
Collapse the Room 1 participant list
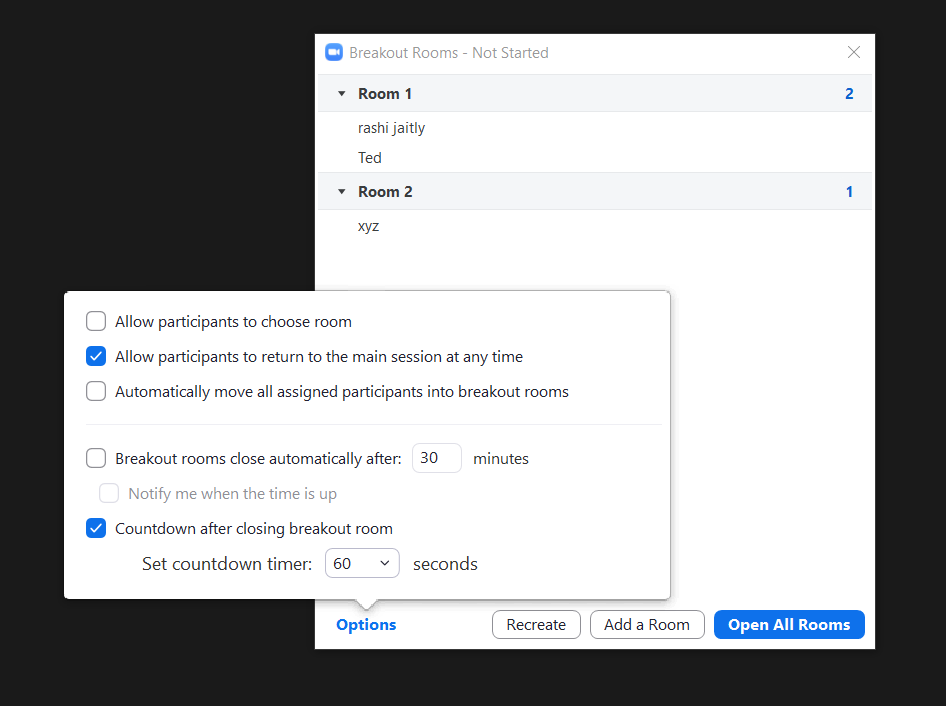[341, 94]
